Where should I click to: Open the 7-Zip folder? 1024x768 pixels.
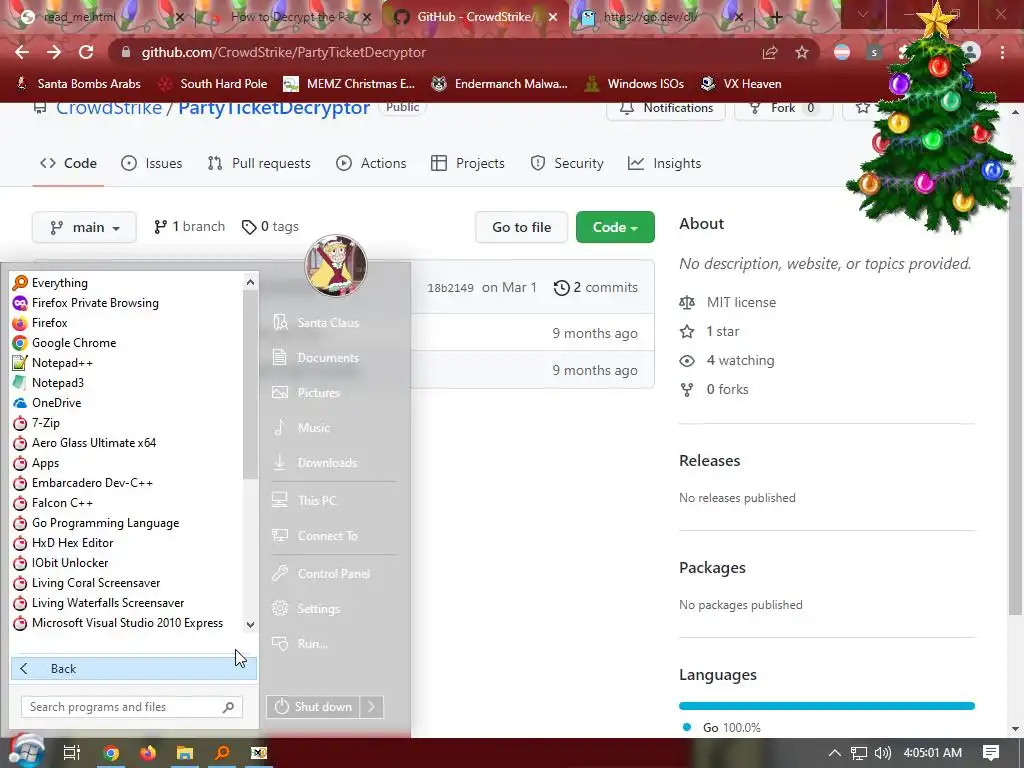36,423
